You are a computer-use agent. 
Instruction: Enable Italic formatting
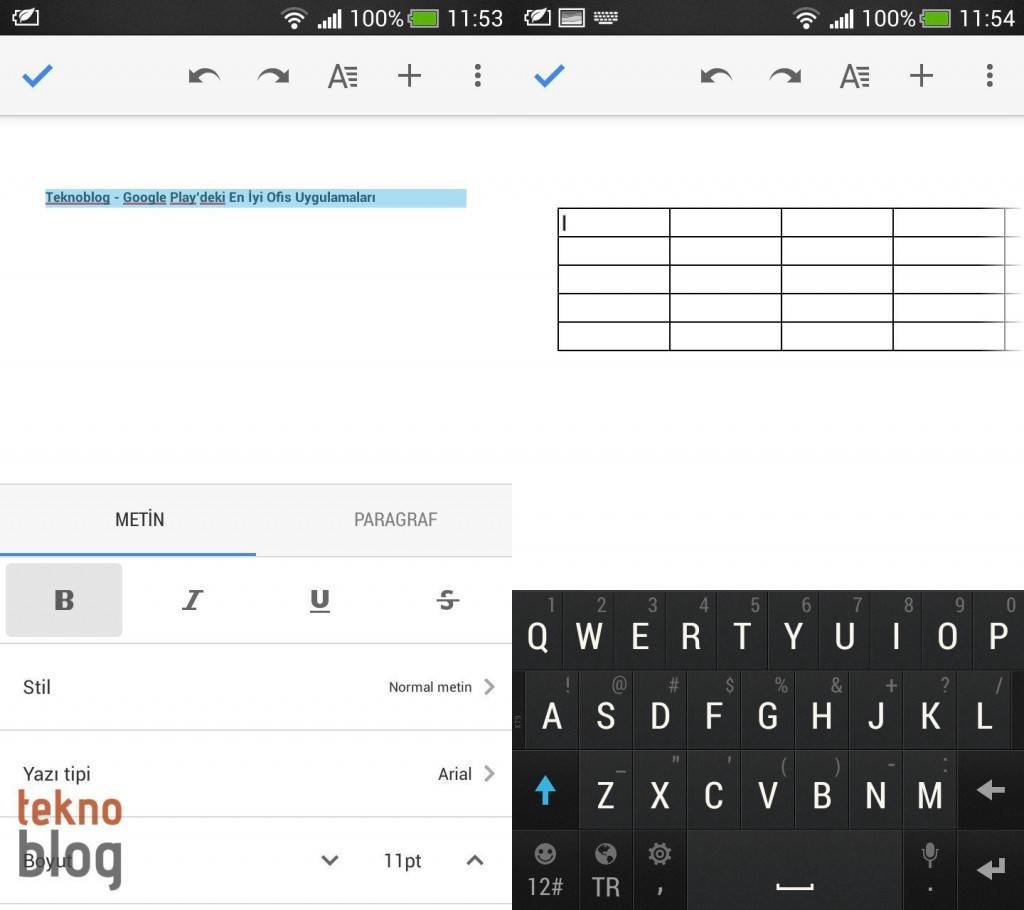(x=191, y=600)
